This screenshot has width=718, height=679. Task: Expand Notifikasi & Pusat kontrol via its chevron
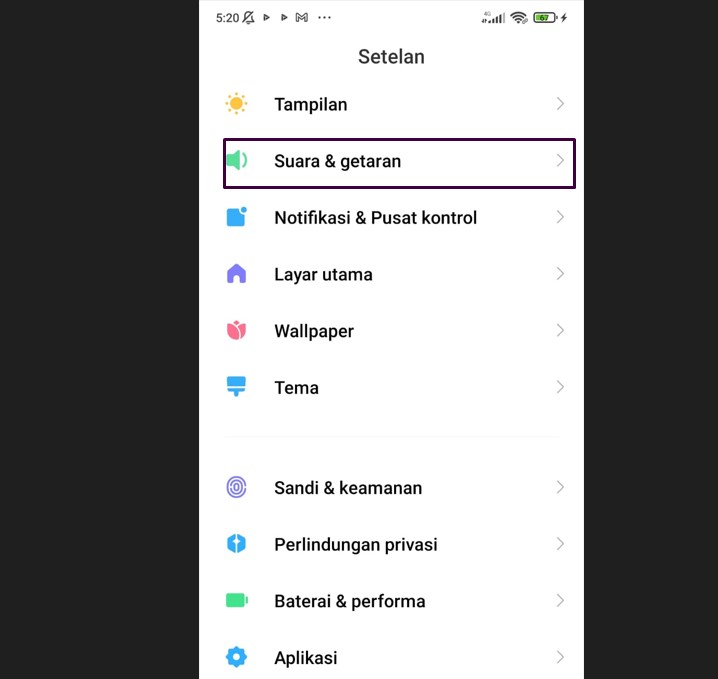coord(560,217)
